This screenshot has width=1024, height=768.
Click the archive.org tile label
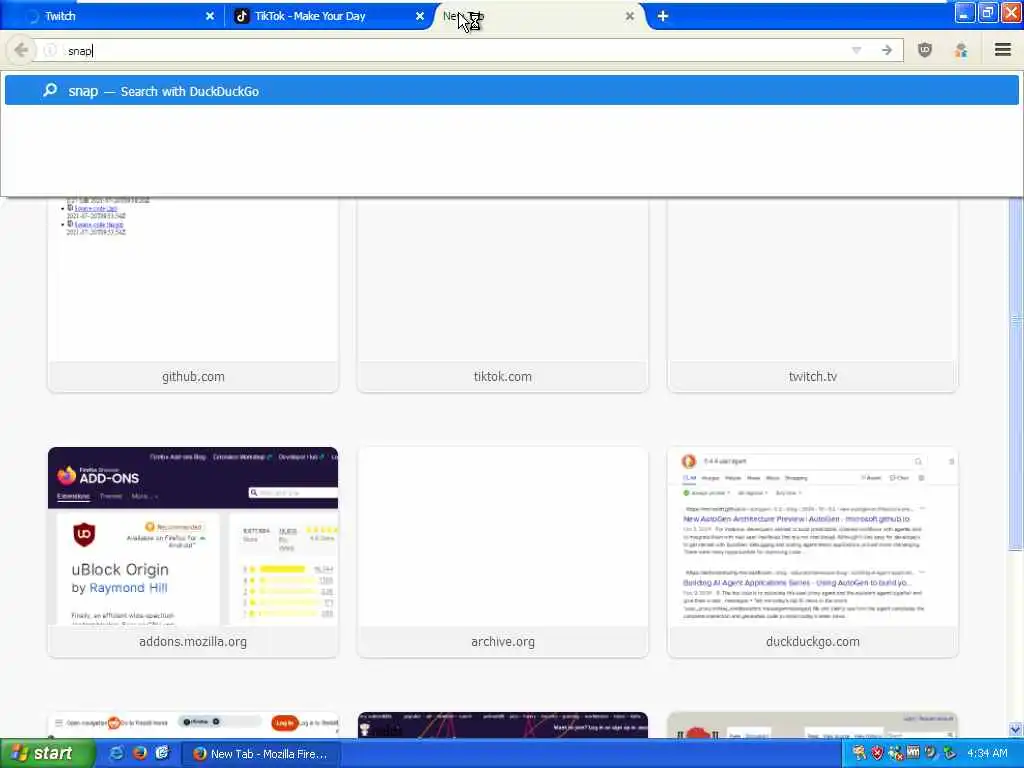click(x=503, y=642)
